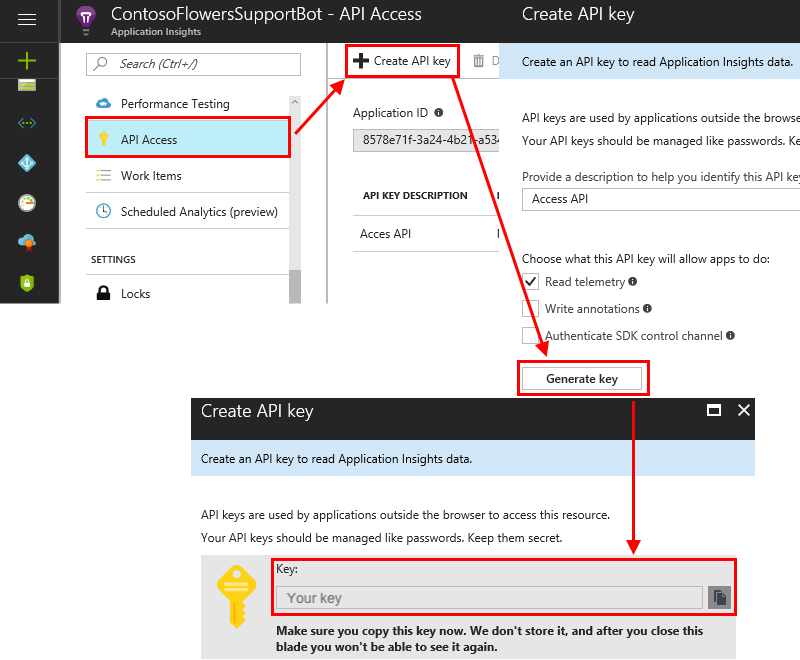This screenshot has height=660, width=800.
Task: Open the info tooltip beside Read telemetry
Action: (x=631, y=282)
